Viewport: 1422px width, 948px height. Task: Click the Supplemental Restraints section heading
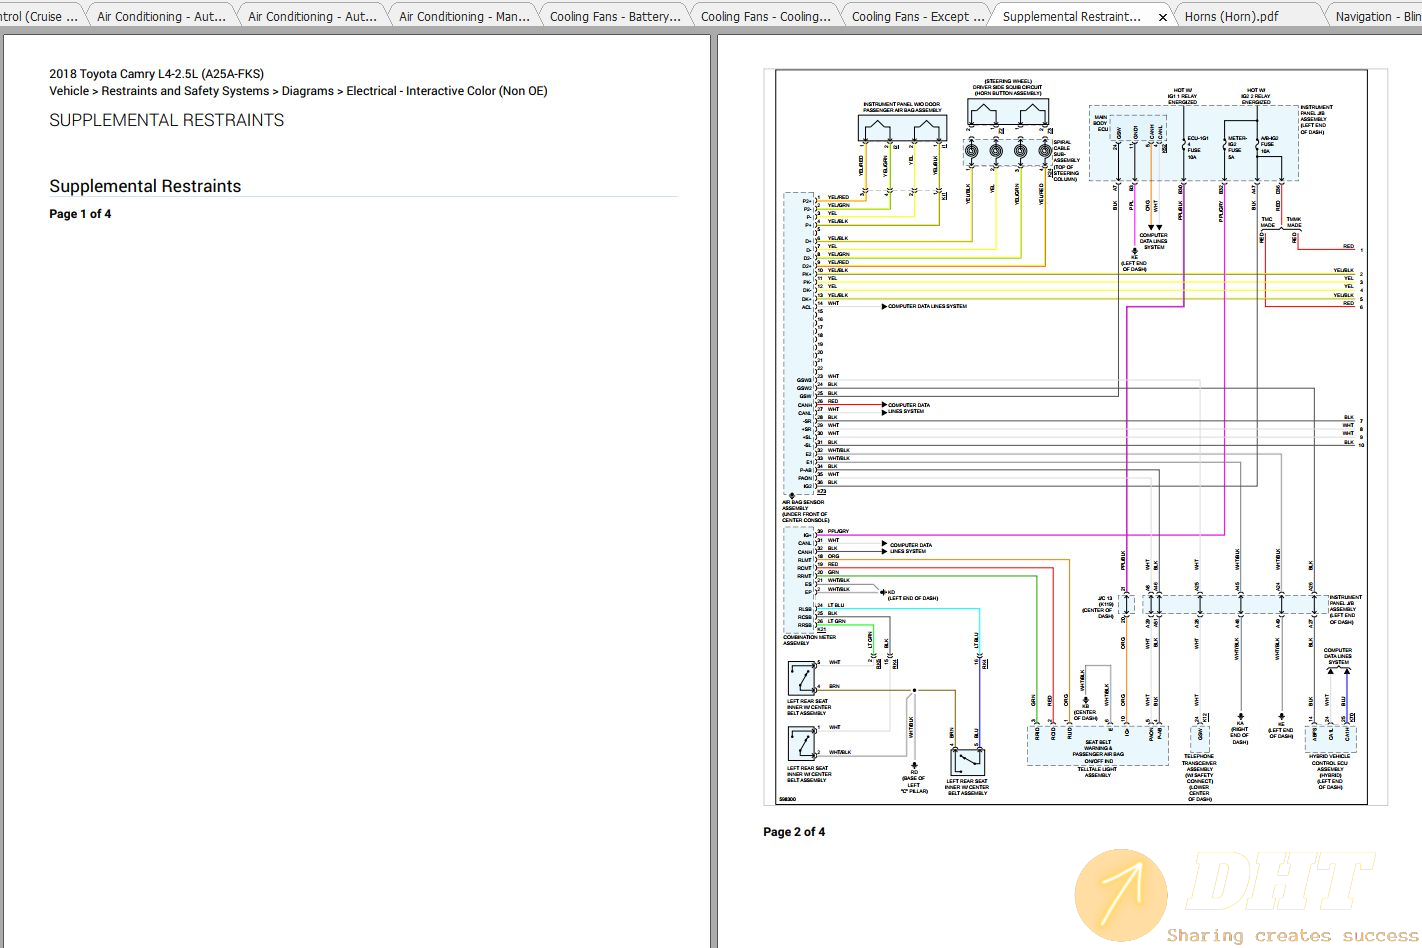click(x=145, y=186)
